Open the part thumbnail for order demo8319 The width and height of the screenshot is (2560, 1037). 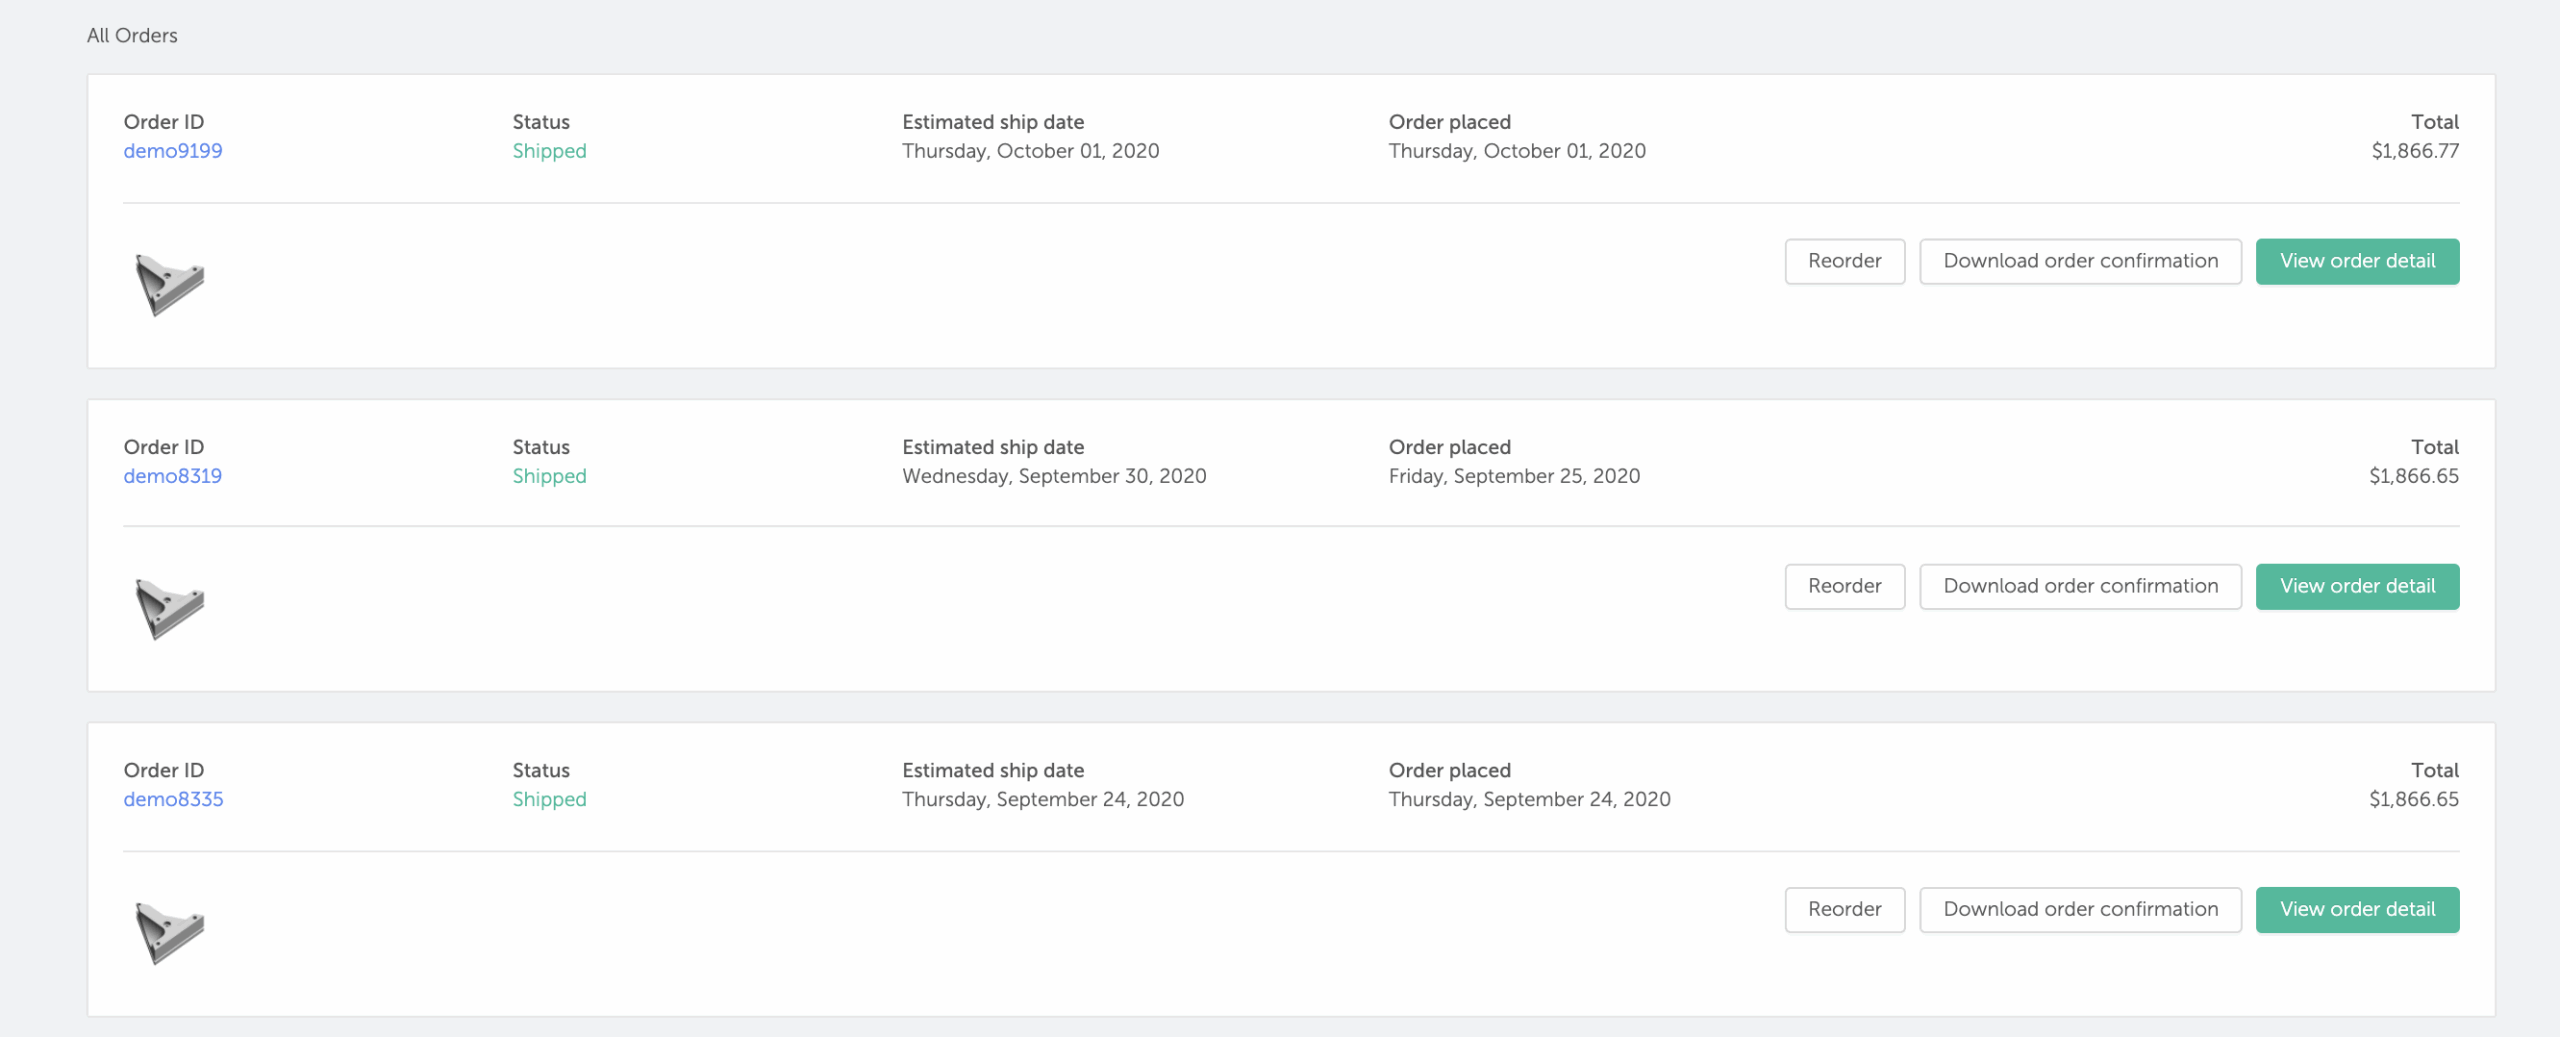[x=169, y=608]
